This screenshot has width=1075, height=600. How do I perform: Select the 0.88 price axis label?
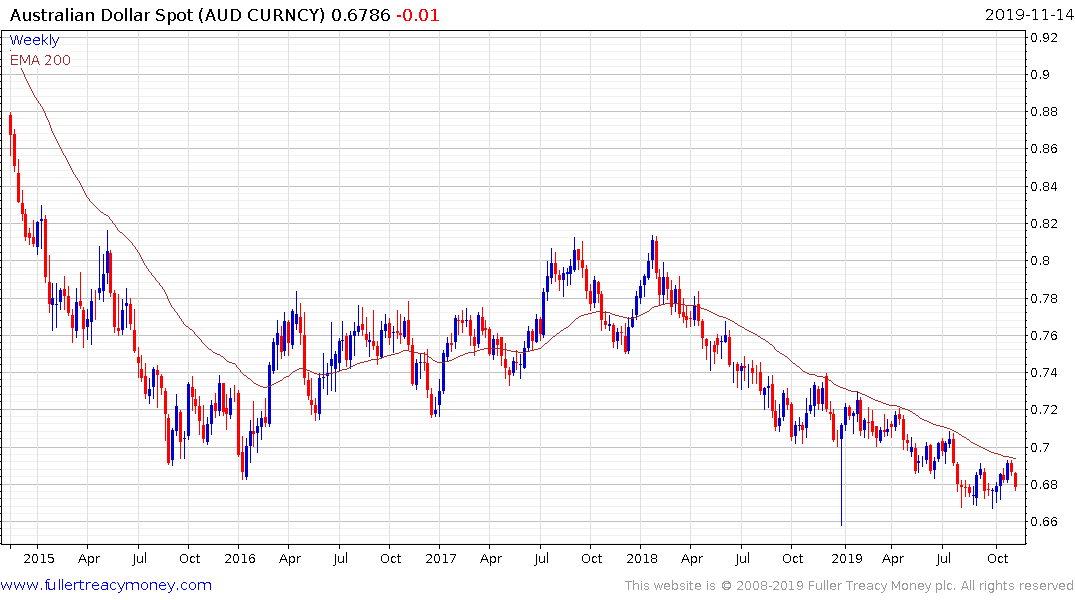[1044, 112]
